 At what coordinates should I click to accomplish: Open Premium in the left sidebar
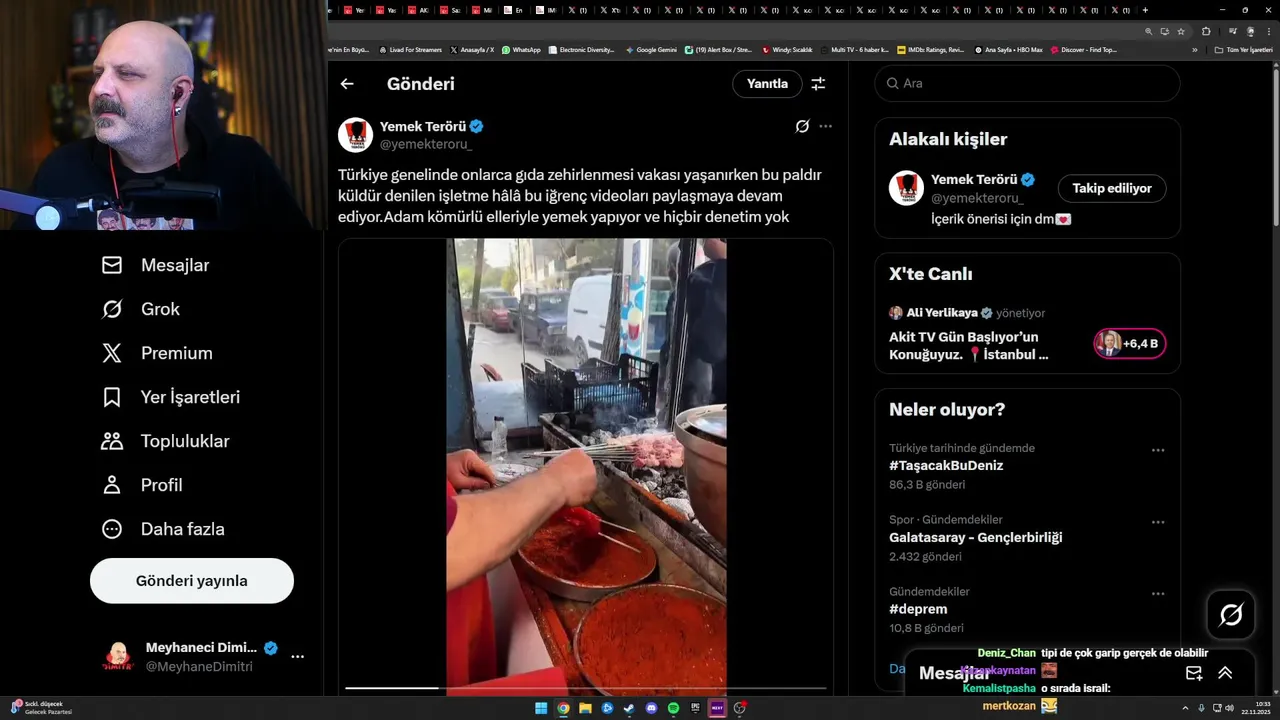click(157, 353)
